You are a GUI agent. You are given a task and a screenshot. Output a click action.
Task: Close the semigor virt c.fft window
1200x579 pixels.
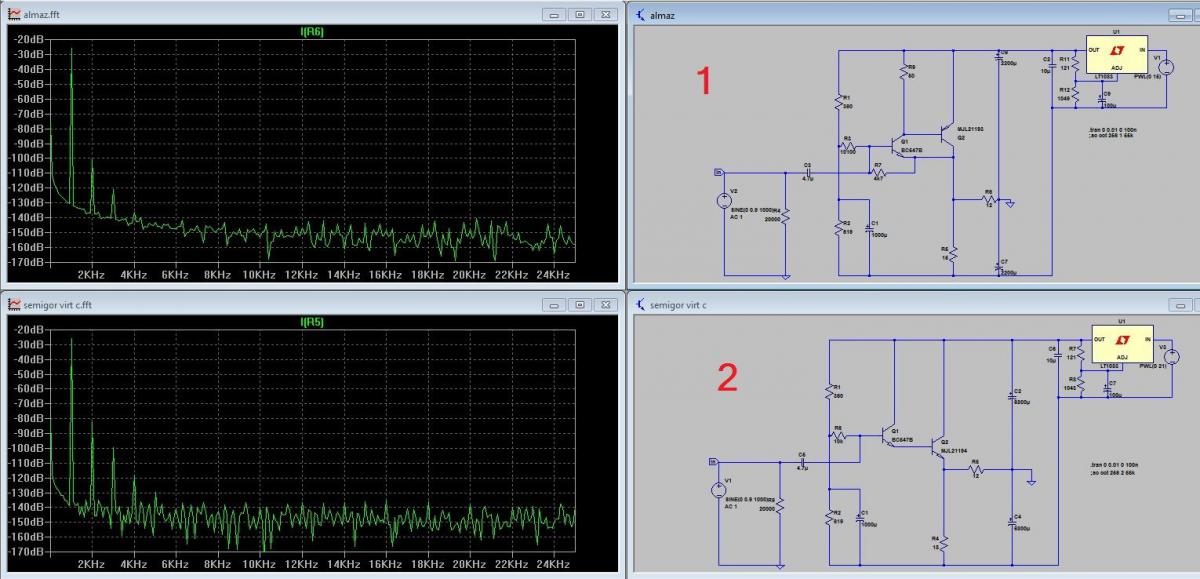pyautogui.click(x=605, y=305)
